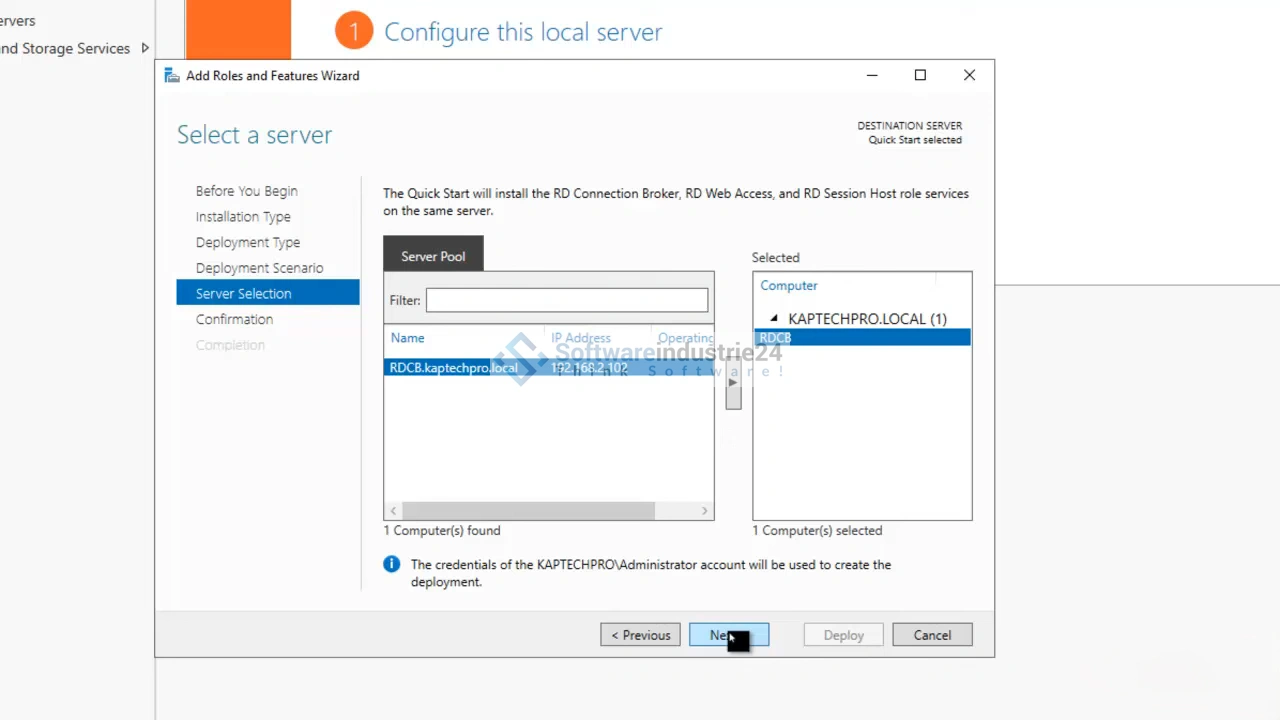
Task: Click the wizard title bar icon
Action: click(x=172, y=76)
